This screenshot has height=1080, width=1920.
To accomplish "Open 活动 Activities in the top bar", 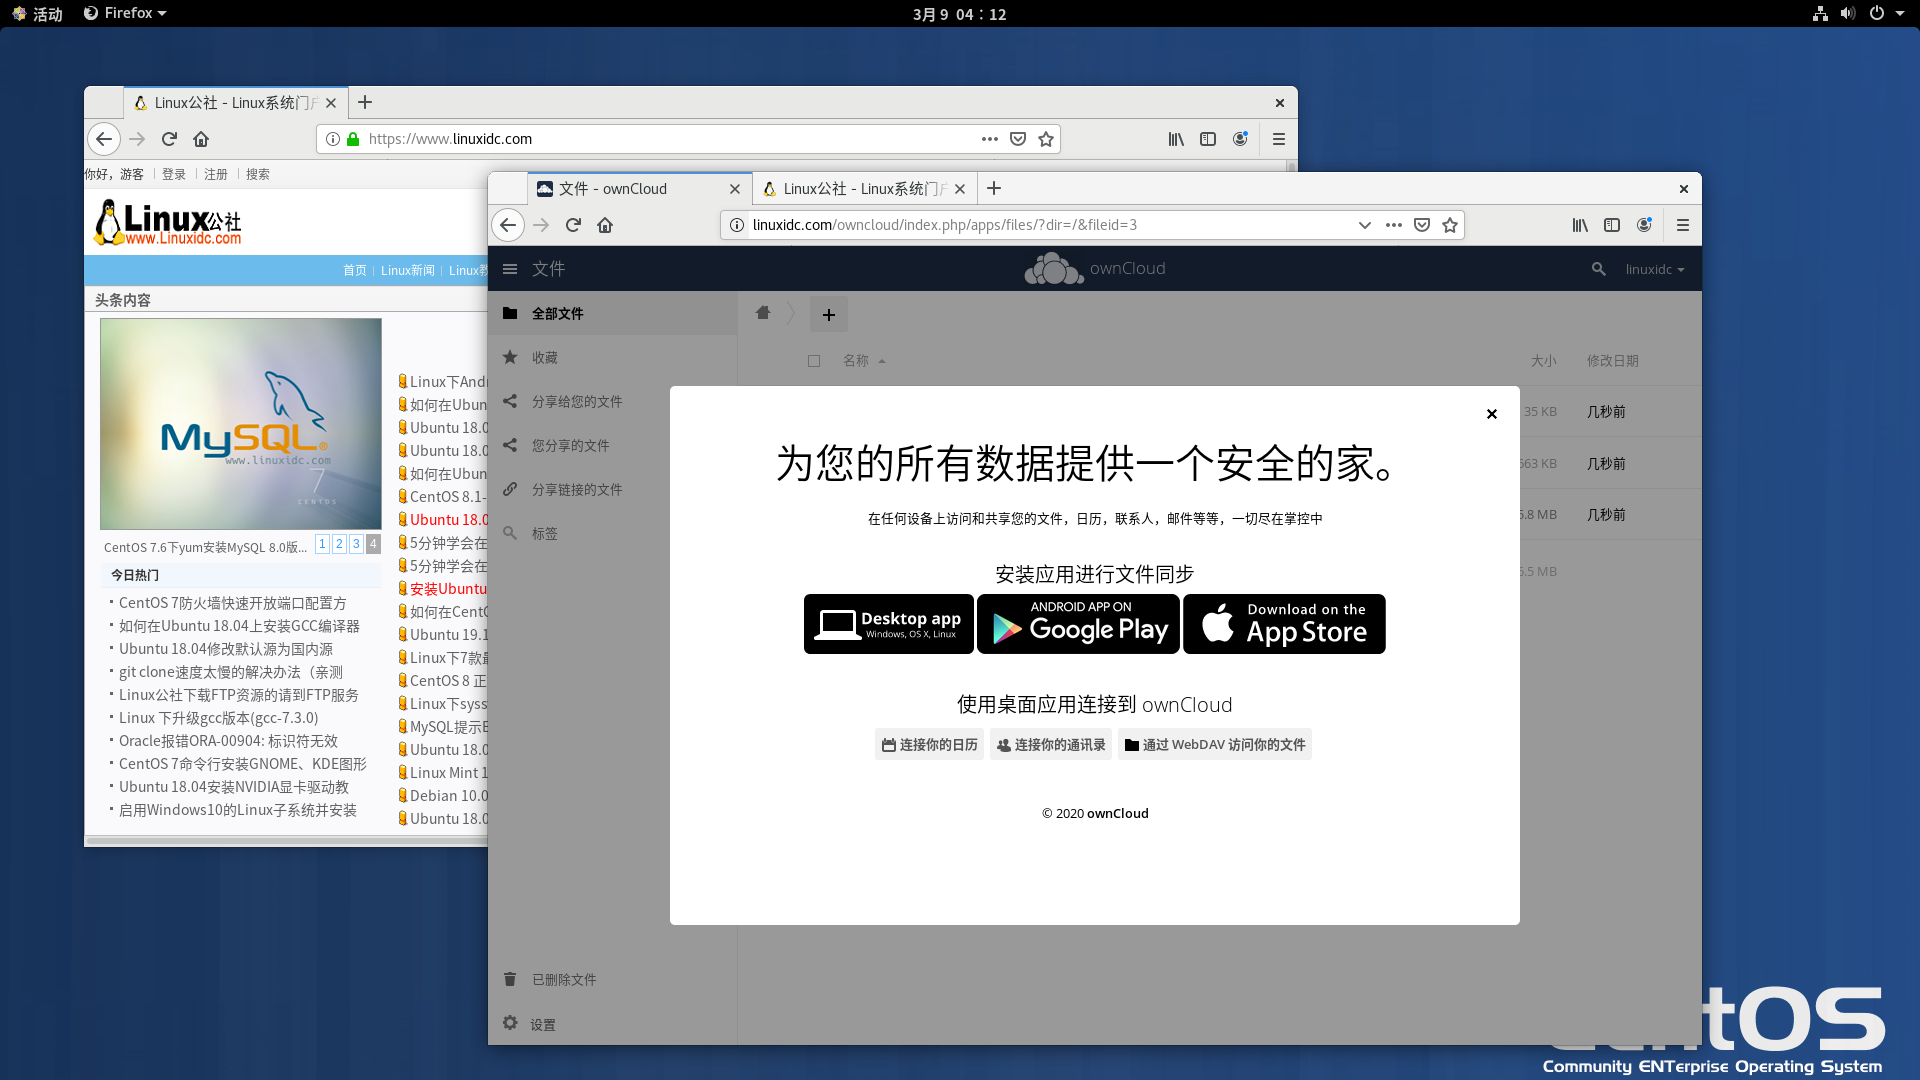I will tap(37, 13).
